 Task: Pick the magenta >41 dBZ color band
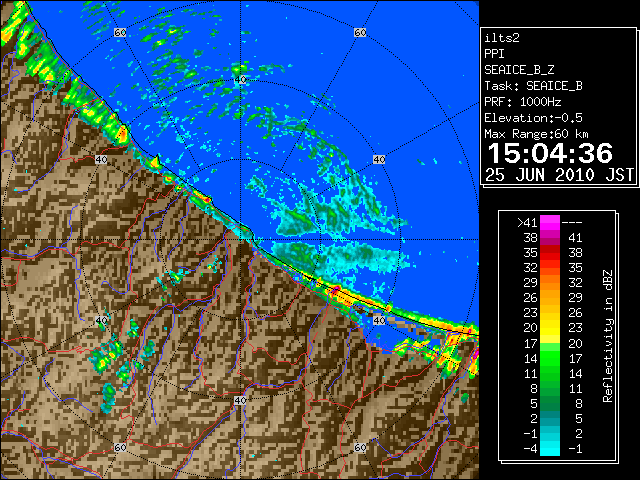[x=550, y=223]
